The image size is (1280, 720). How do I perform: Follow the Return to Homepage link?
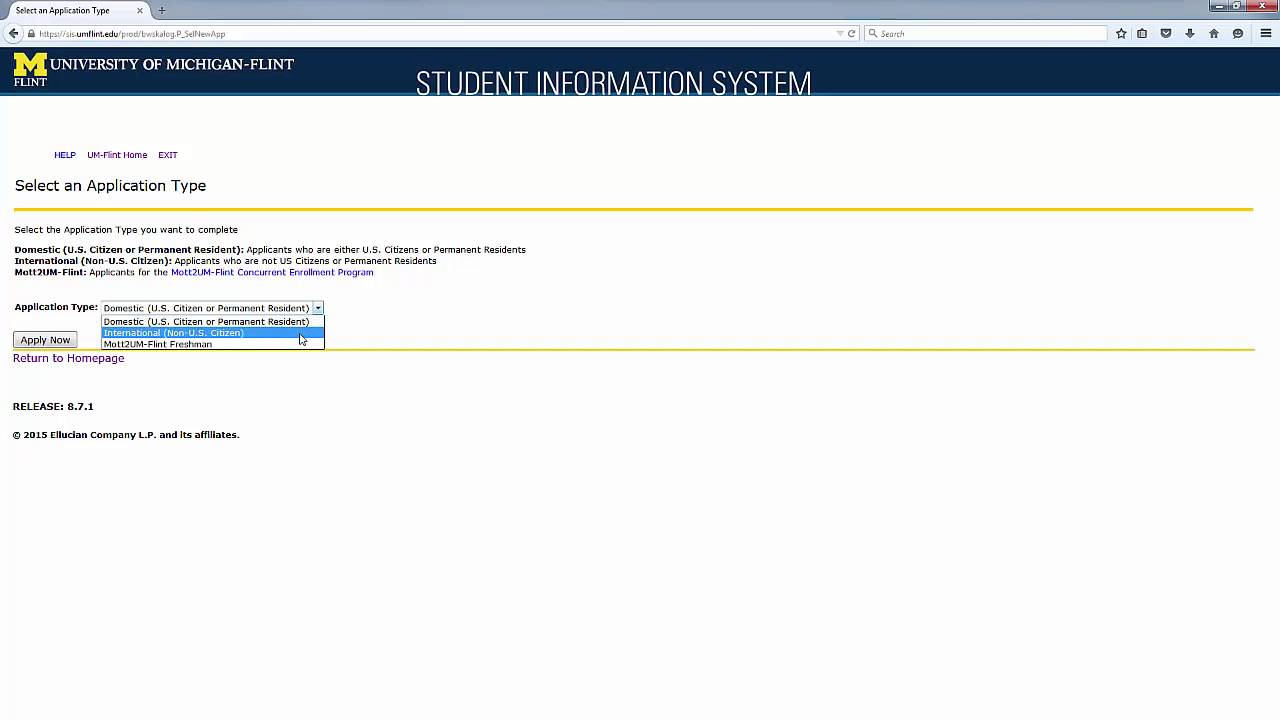(x=69, y=358)
